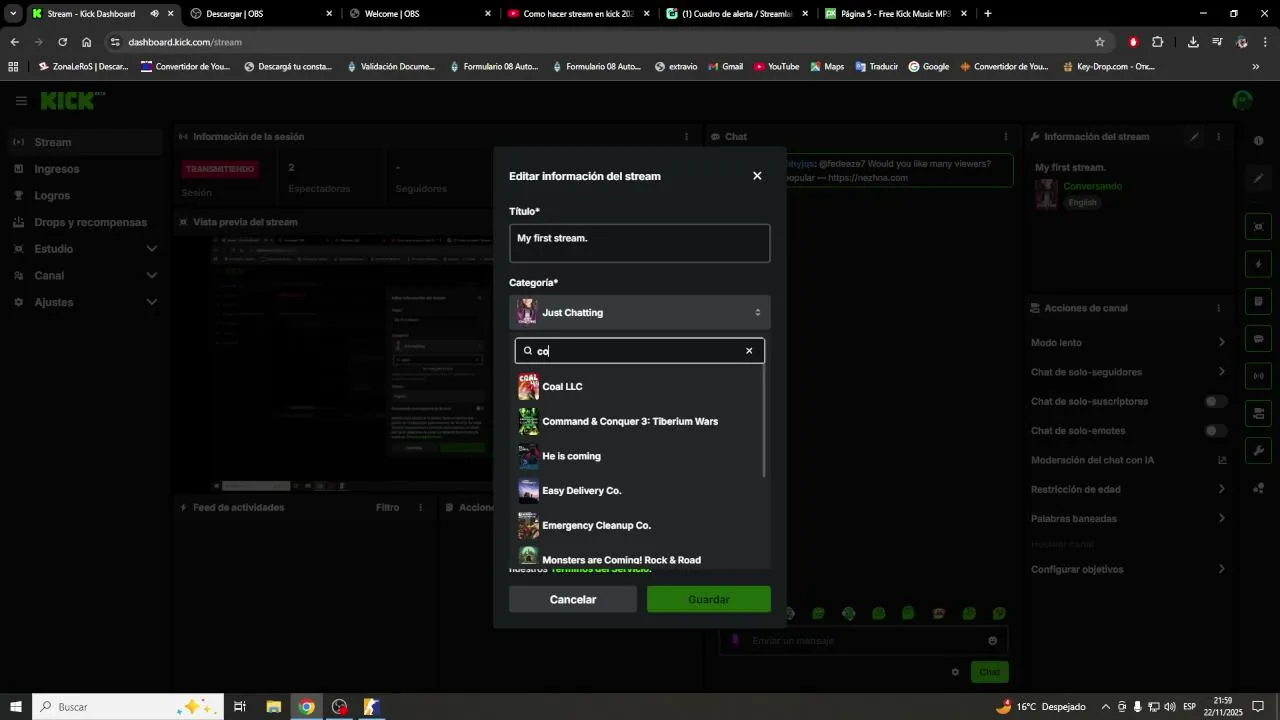Select the Coal LLC category thumbnail
Image resolution: width=1280 pixels, height=720 pixels.
pos(528,387)
